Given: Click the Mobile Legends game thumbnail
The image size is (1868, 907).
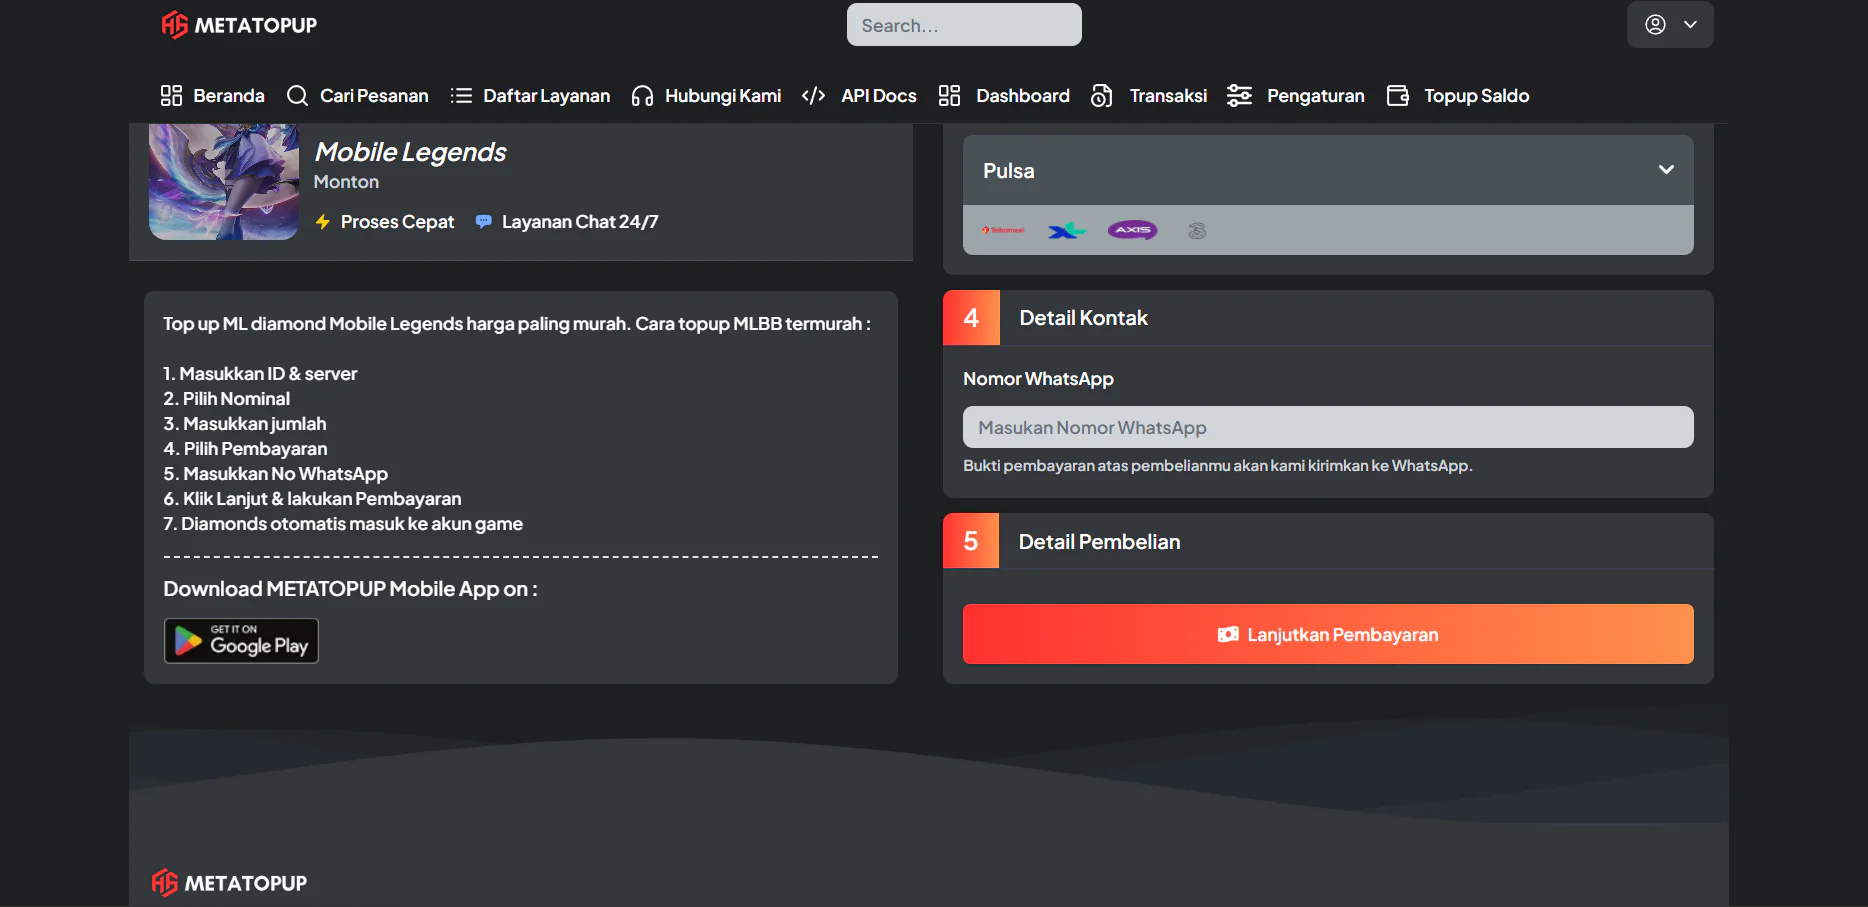Looking at the screenshot, I should pyautogui.click(x=224, y=181).
